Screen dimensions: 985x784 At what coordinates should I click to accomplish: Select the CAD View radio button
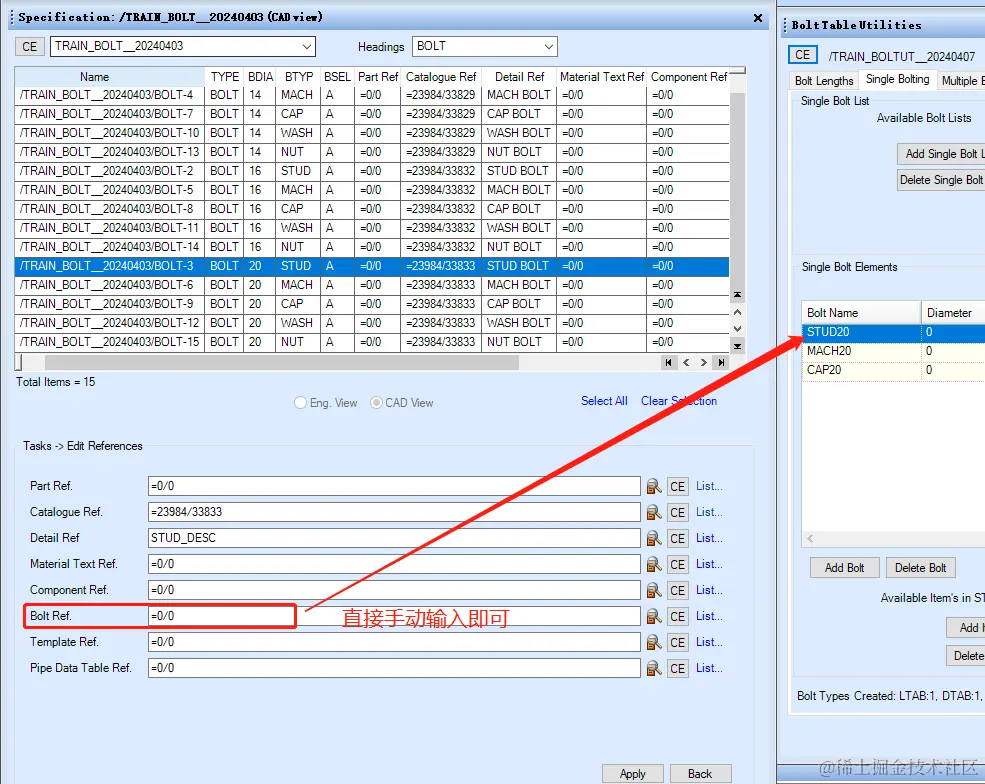point(376,403)
